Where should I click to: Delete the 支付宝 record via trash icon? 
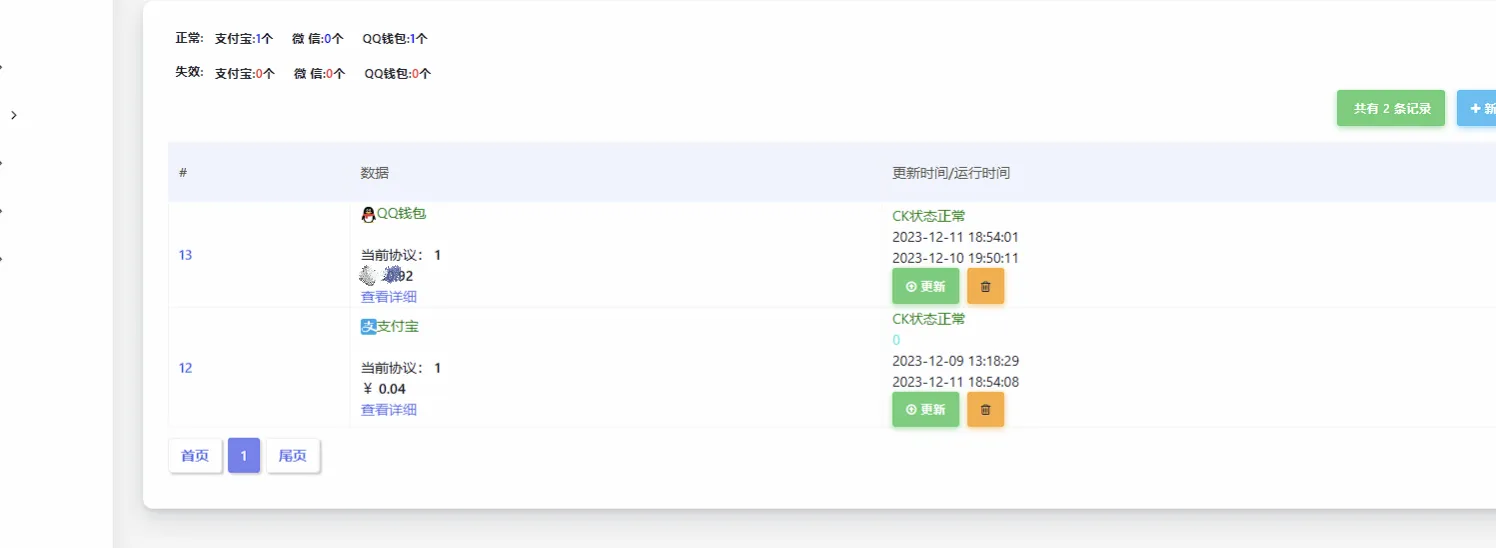985,409
